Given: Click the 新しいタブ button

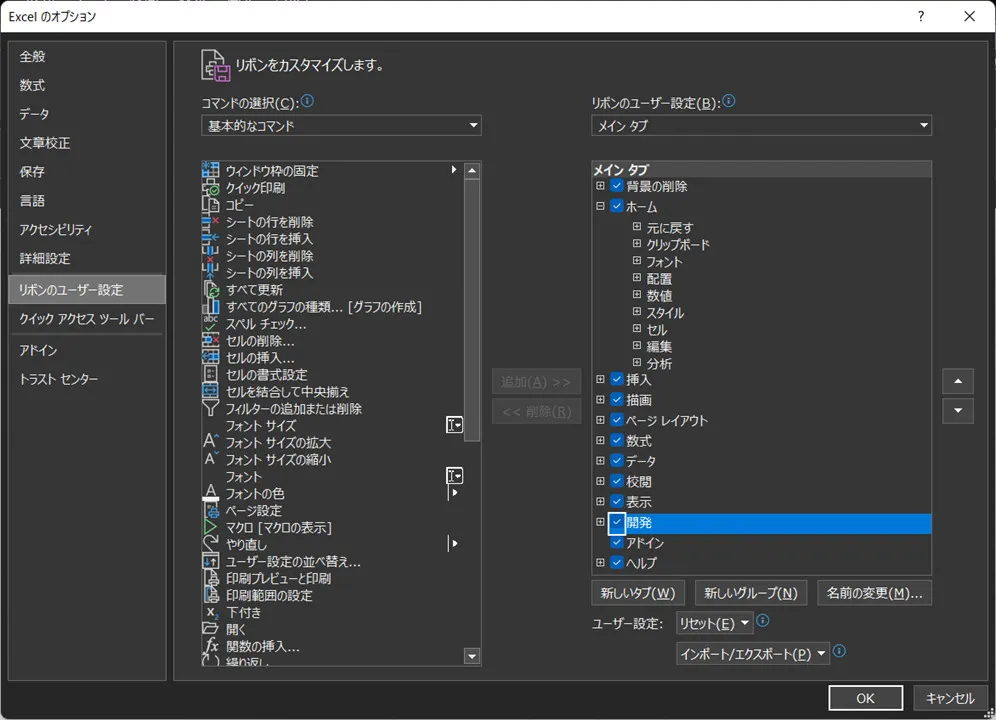Looking at the screenshot, I should point(637,593).
